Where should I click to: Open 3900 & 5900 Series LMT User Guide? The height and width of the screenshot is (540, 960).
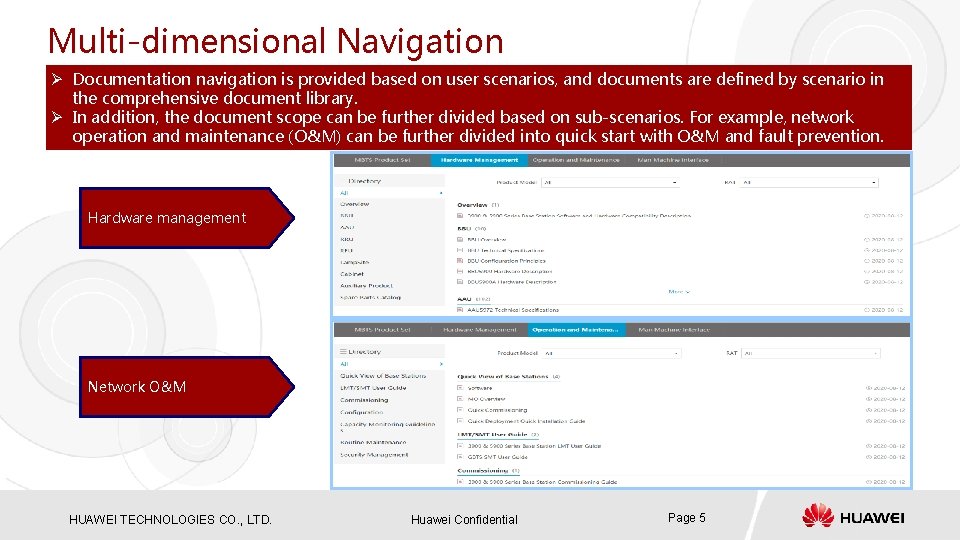[534, 446]
